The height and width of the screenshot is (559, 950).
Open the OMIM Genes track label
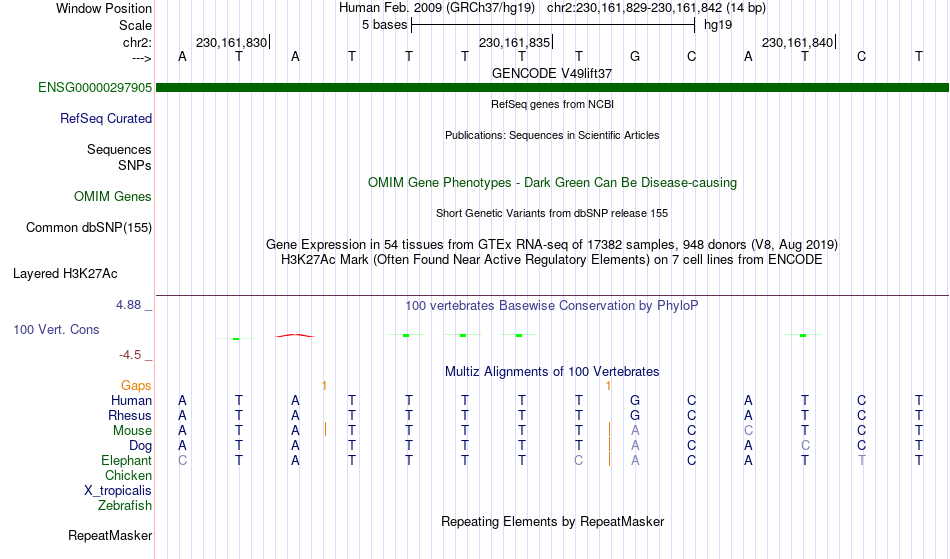(x=113, y=196)
